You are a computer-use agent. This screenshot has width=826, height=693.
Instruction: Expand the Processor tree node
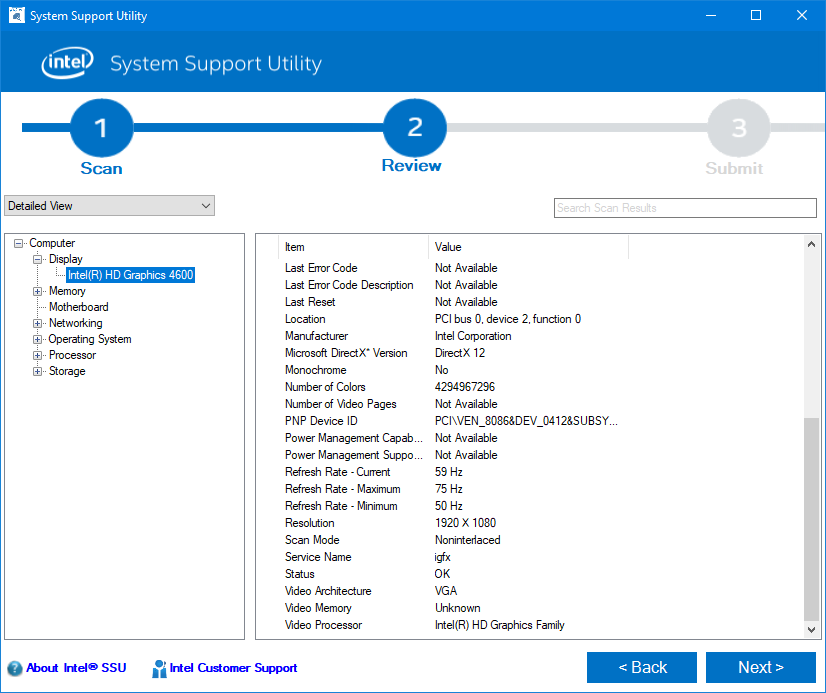tap(37, 355)
